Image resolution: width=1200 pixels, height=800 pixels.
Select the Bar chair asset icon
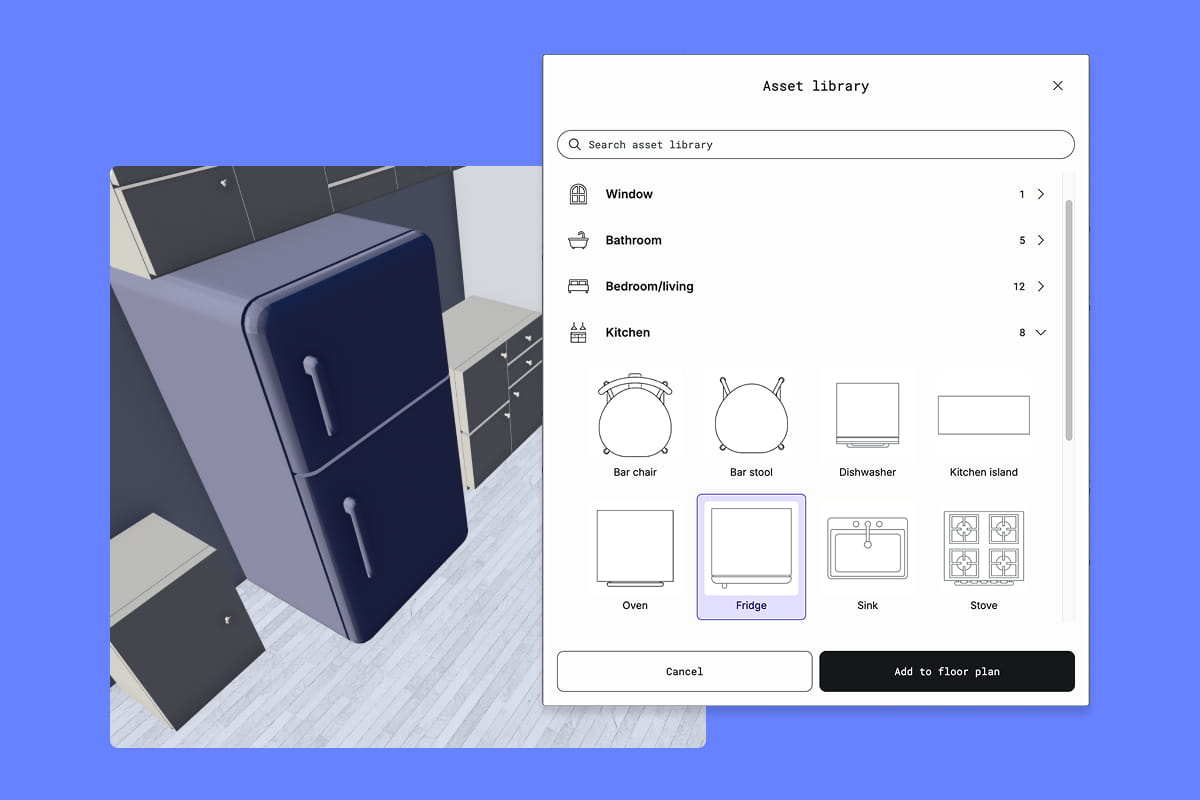(x=635, y=415)
